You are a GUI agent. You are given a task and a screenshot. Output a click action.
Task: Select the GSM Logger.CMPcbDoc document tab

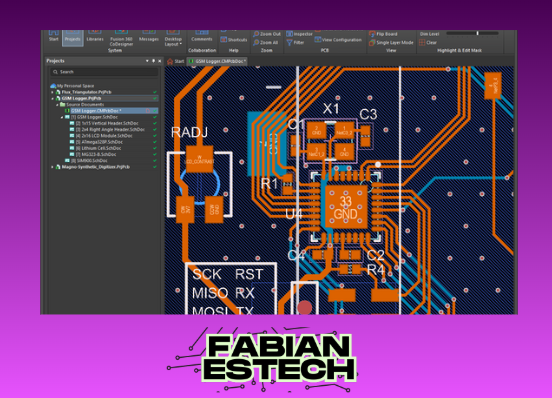217,61
